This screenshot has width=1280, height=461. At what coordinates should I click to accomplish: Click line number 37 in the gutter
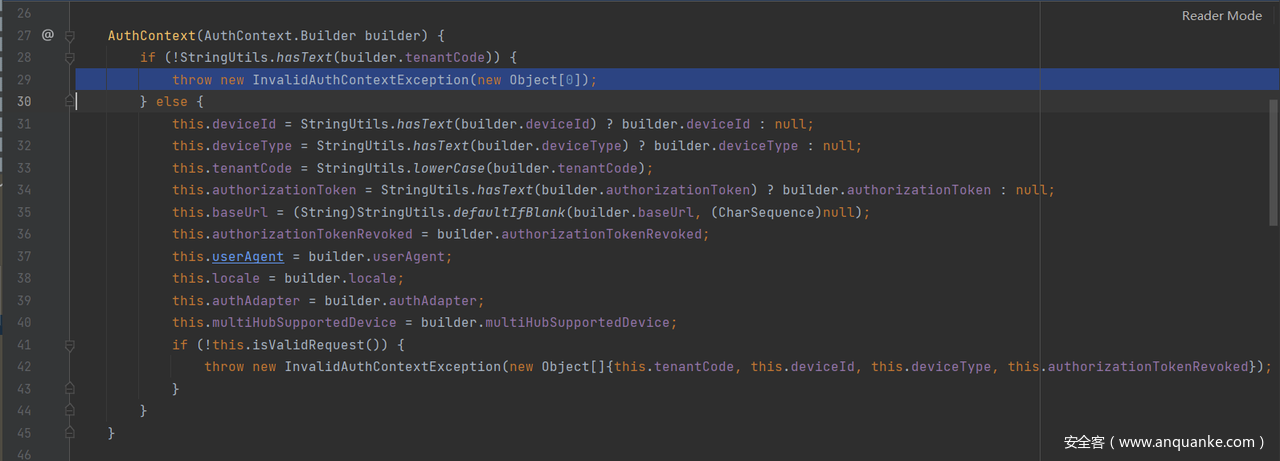(x=24, y=256)
